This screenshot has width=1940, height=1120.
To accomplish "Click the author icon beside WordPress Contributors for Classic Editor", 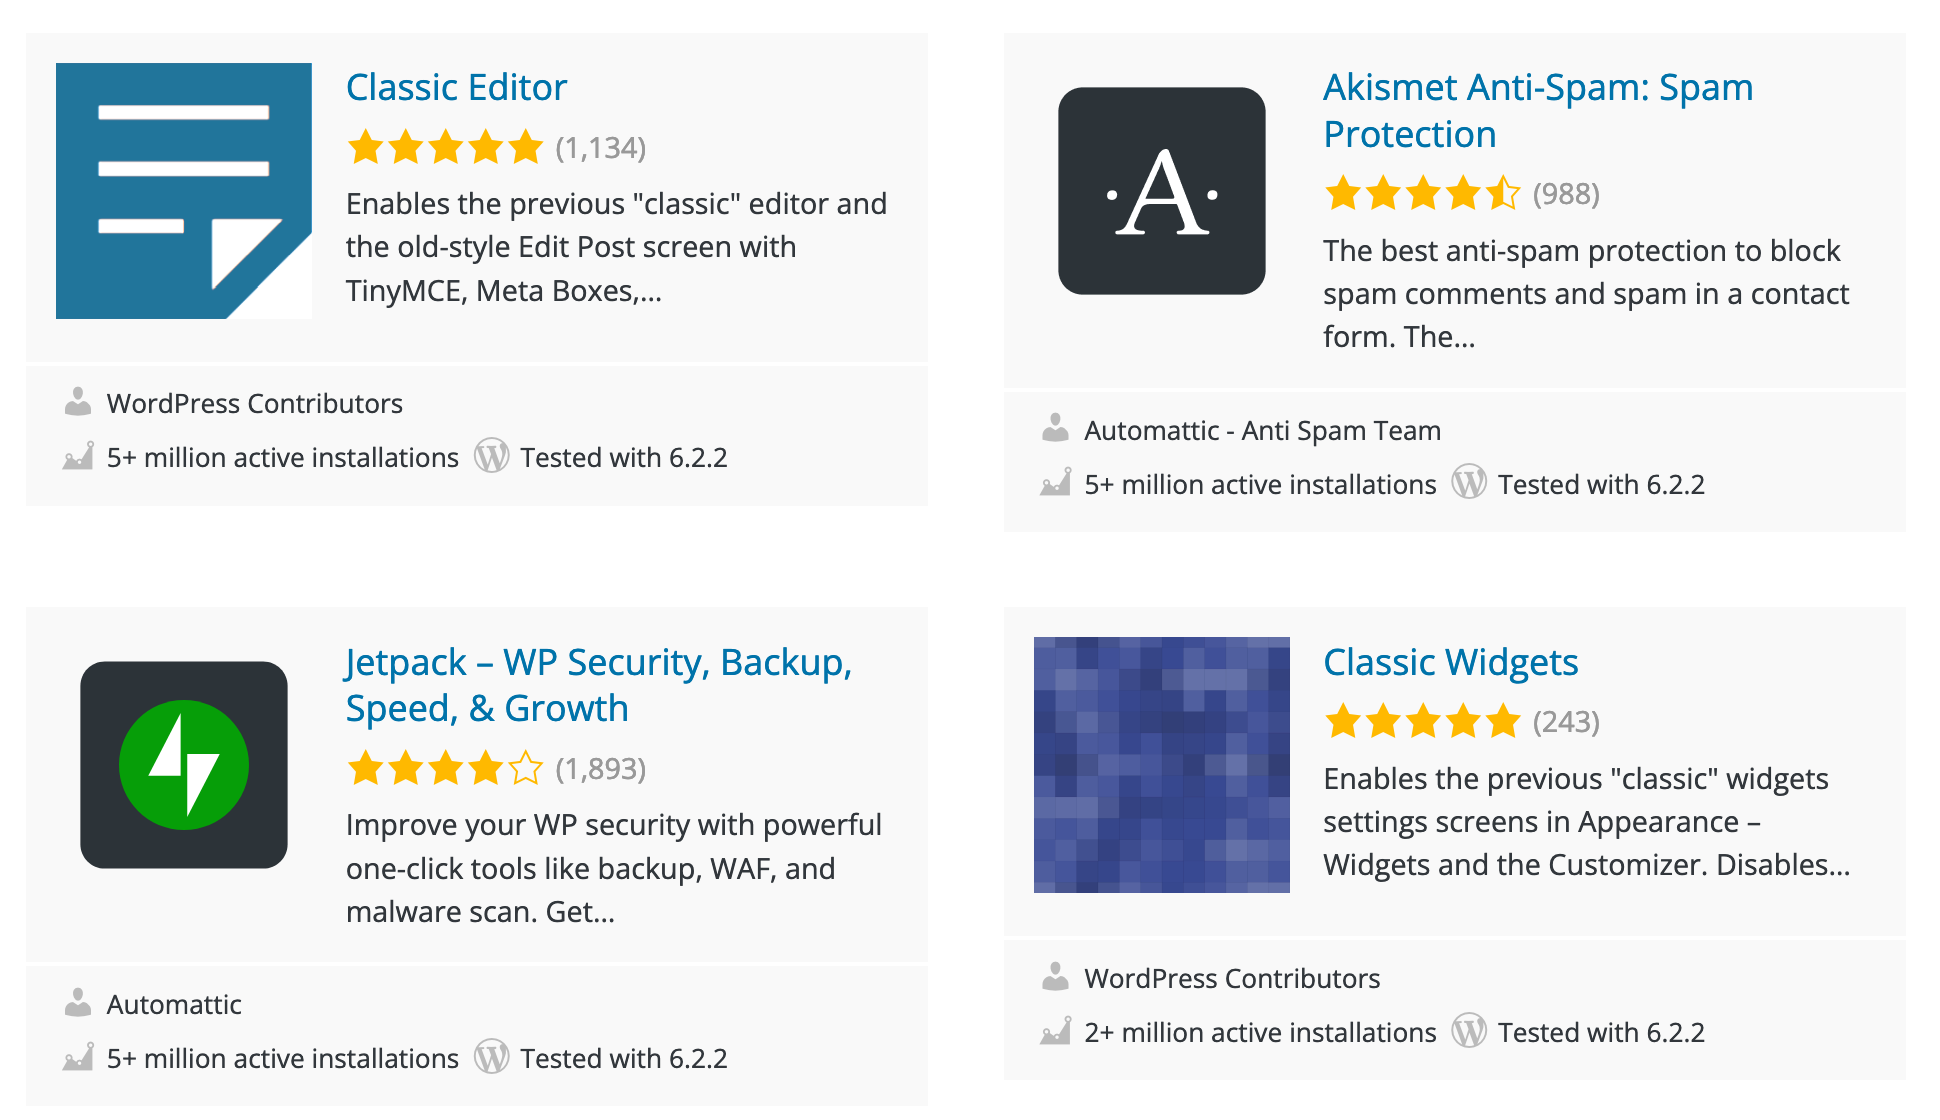I will click(77, 402).
